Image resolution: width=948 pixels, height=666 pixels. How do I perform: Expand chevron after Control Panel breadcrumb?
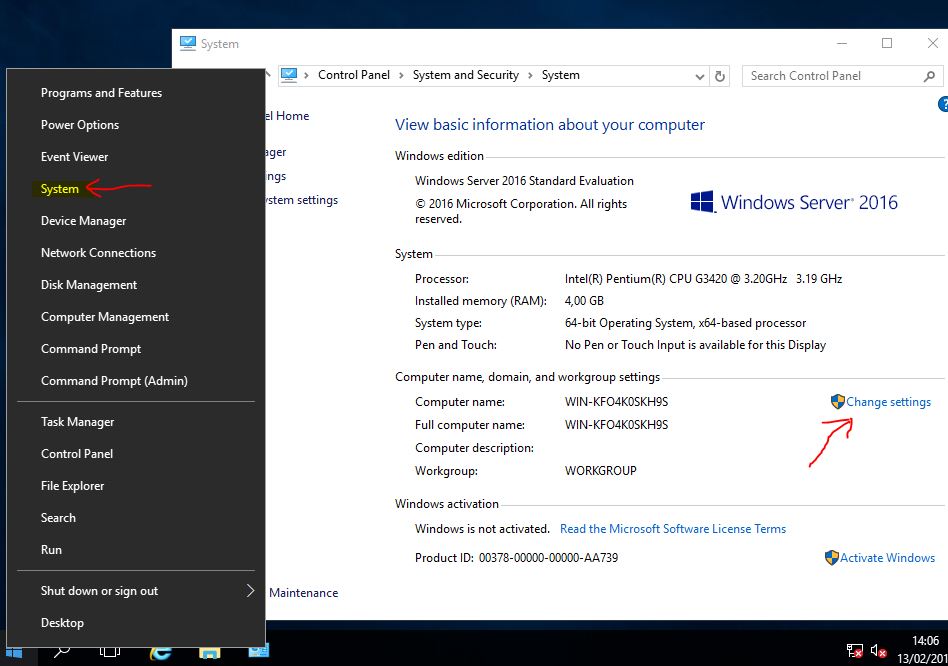pos(401,76)
